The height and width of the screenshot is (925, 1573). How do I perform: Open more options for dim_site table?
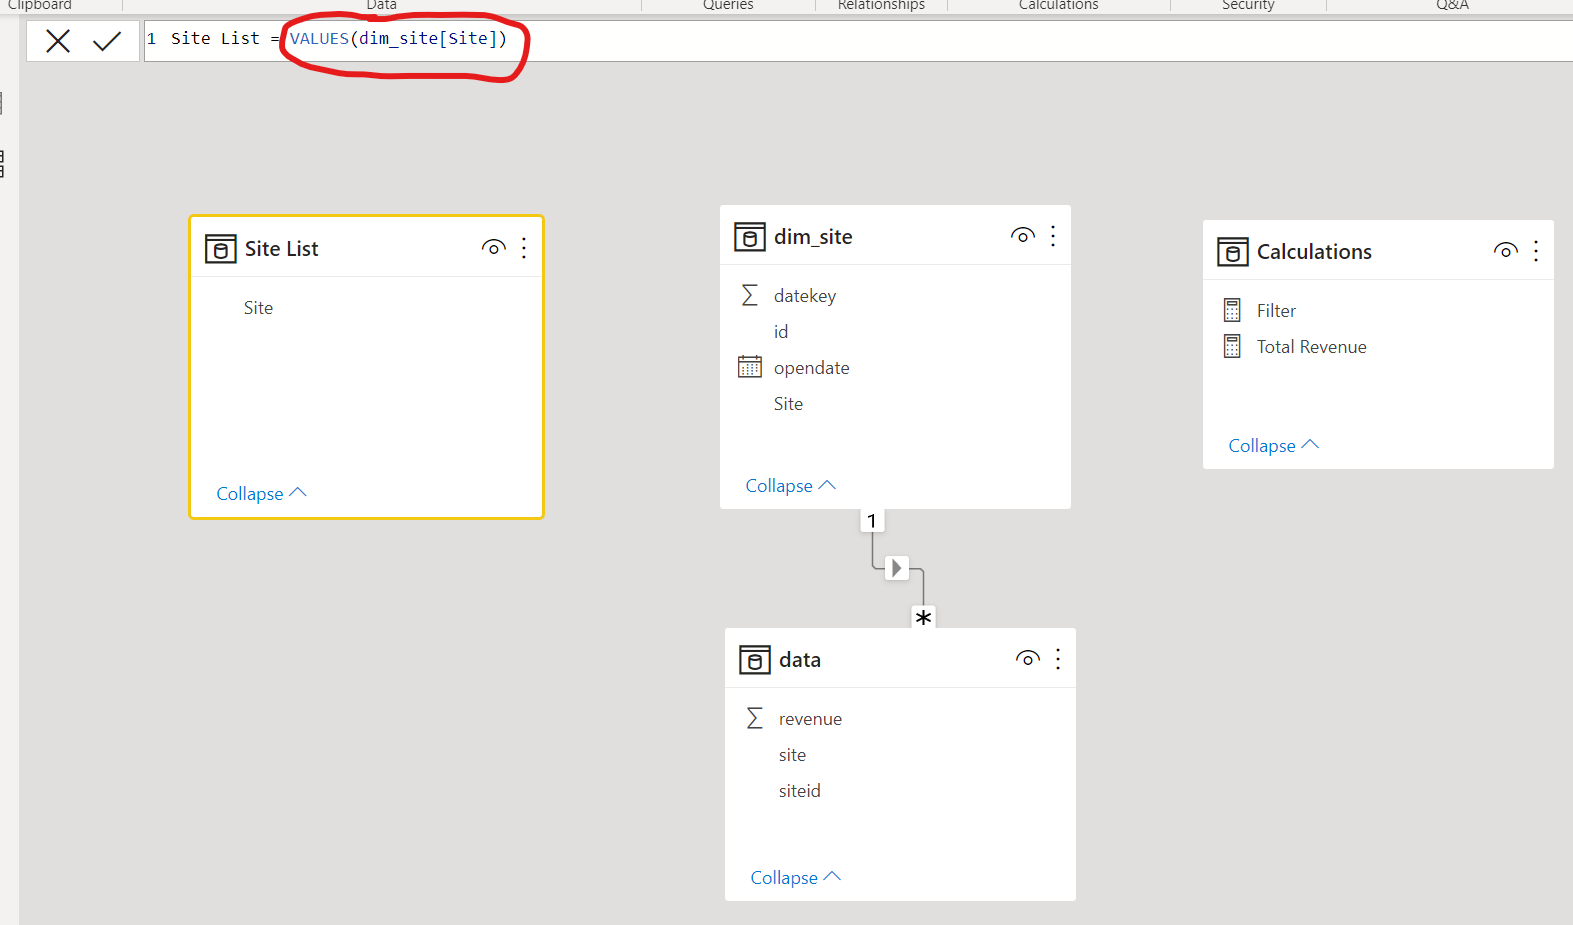click(x=1053, y=236)
